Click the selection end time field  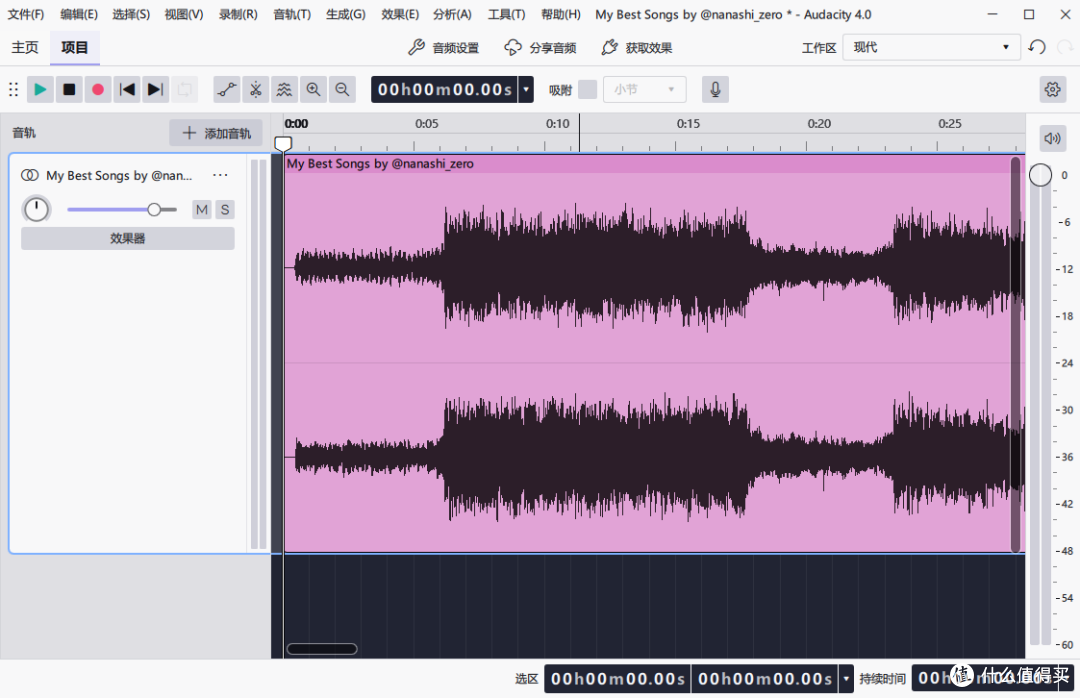pyautogui.click(x=765, y=679)
